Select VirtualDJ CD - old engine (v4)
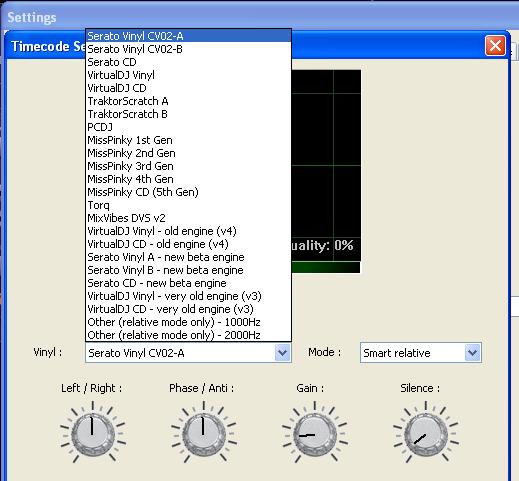This screenshot has height=481, width=519. (x=188, y=244)
